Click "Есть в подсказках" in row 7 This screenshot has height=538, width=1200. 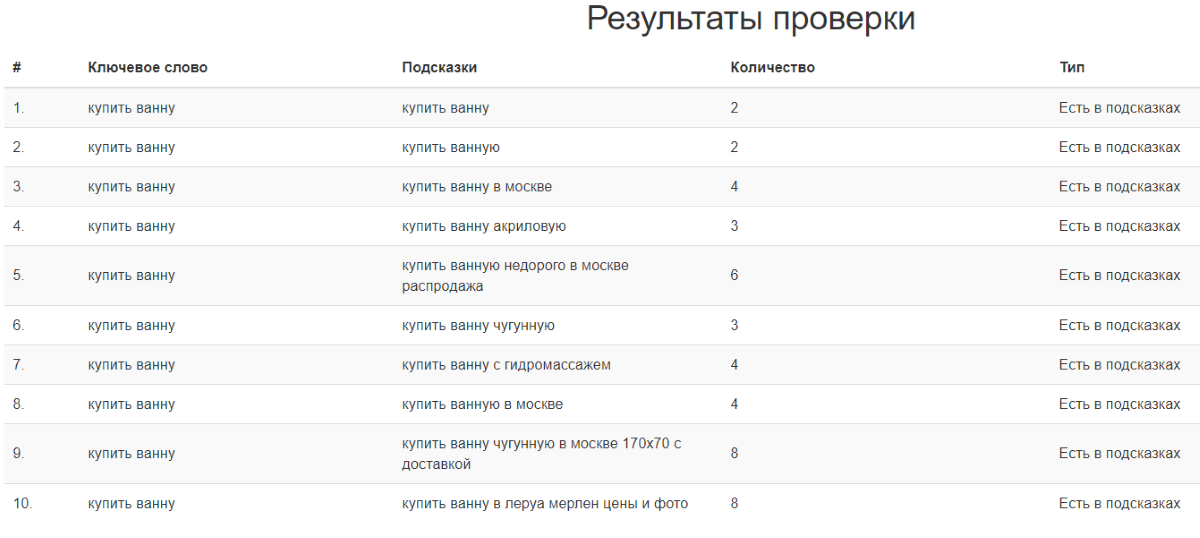point(1119,365)
